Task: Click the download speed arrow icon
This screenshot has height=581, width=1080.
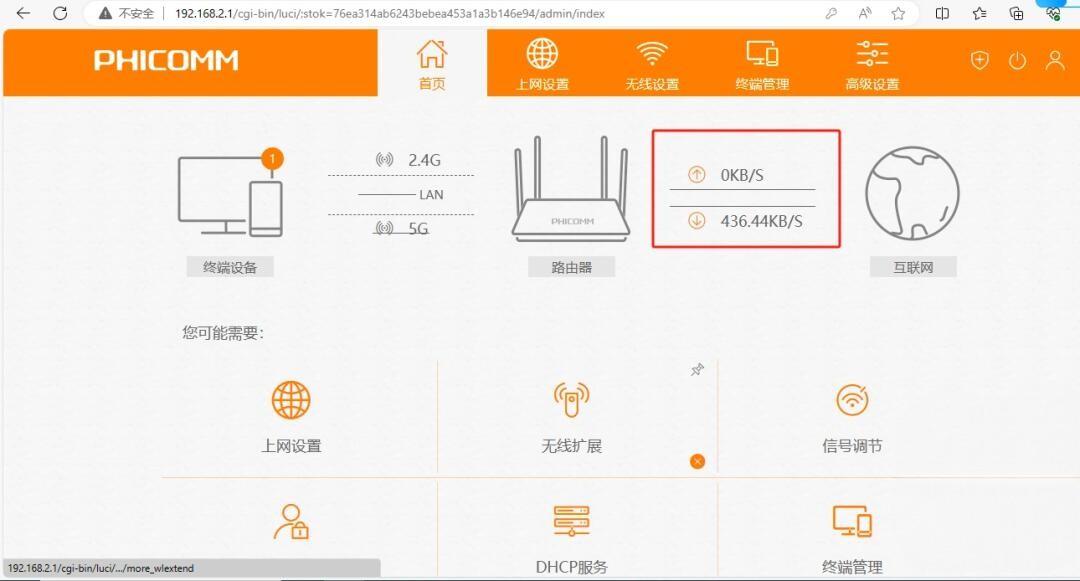Action: pos(697,220)
